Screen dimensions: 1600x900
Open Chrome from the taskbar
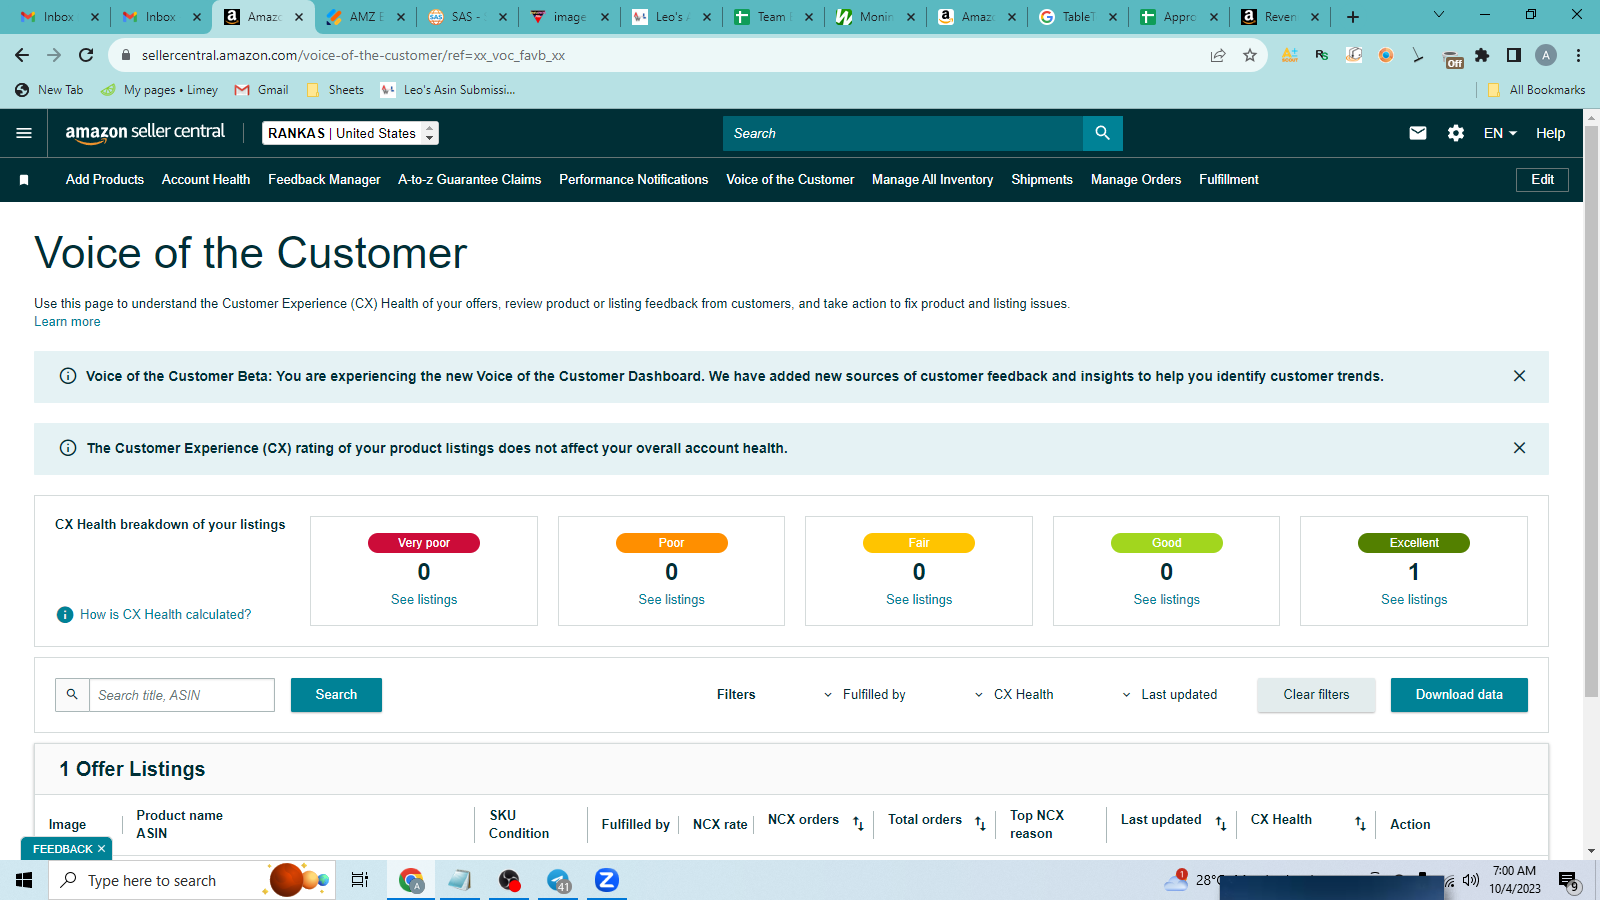(411, 880)
